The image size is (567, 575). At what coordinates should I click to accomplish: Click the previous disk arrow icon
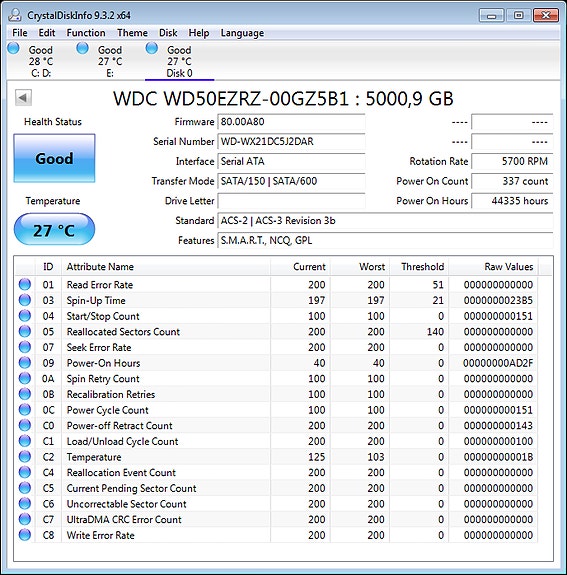point(23,98)
